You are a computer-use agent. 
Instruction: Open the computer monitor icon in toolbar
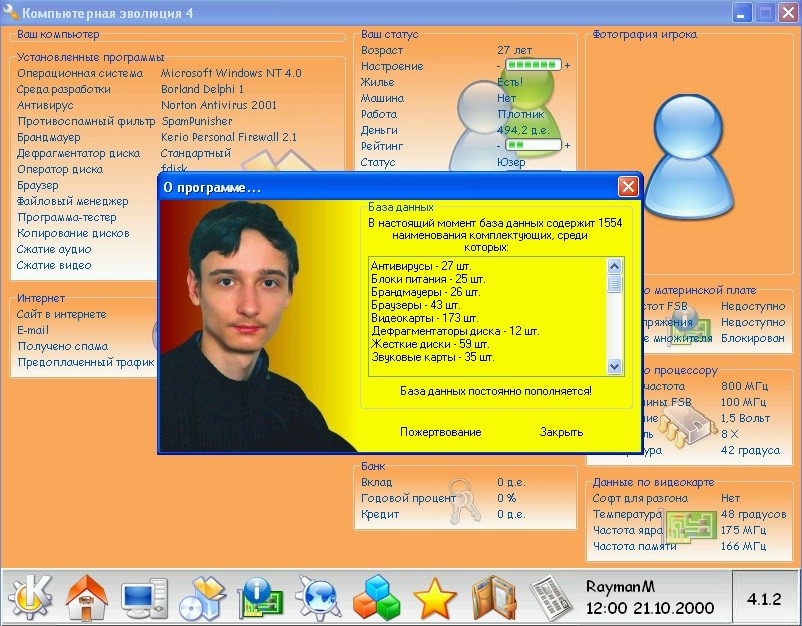pyautogui.click(x=144, y=598)
